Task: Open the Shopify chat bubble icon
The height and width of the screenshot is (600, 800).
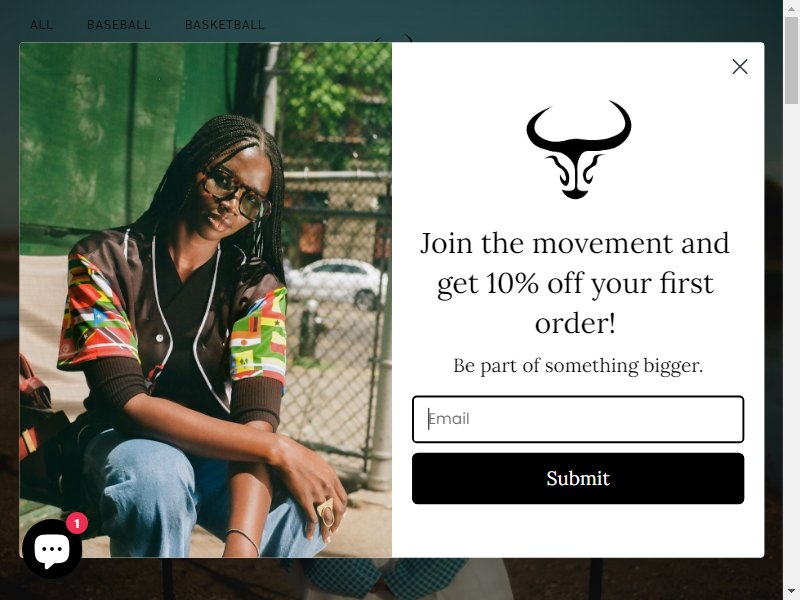Action: point(52,549)
